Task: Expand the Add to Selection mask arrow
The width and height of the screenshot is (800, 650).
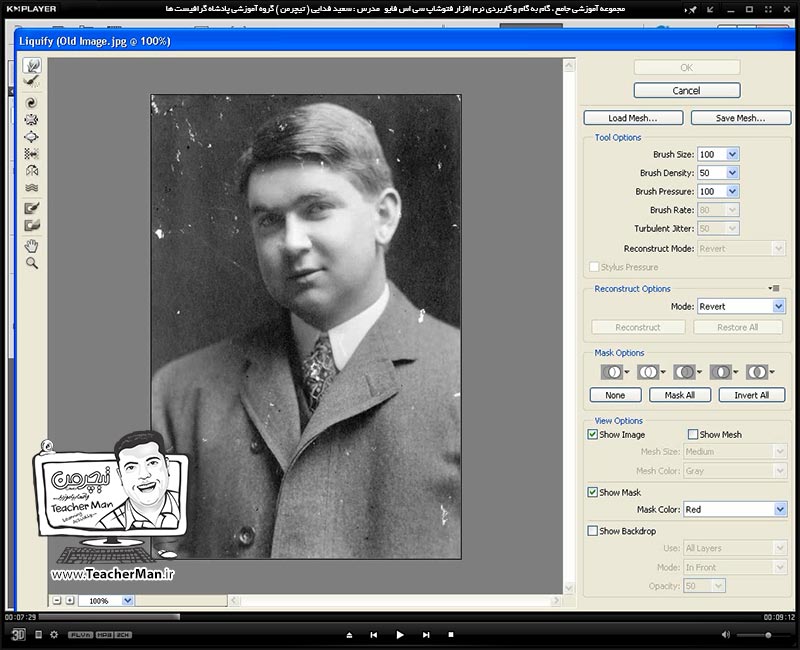Action: pyautogui.click(x=663, y=372)
